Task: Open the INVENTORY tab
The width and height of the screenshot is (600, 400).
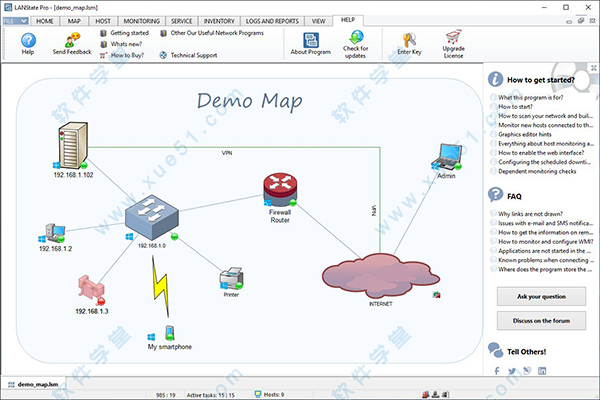Action: [x=219, y=21]
